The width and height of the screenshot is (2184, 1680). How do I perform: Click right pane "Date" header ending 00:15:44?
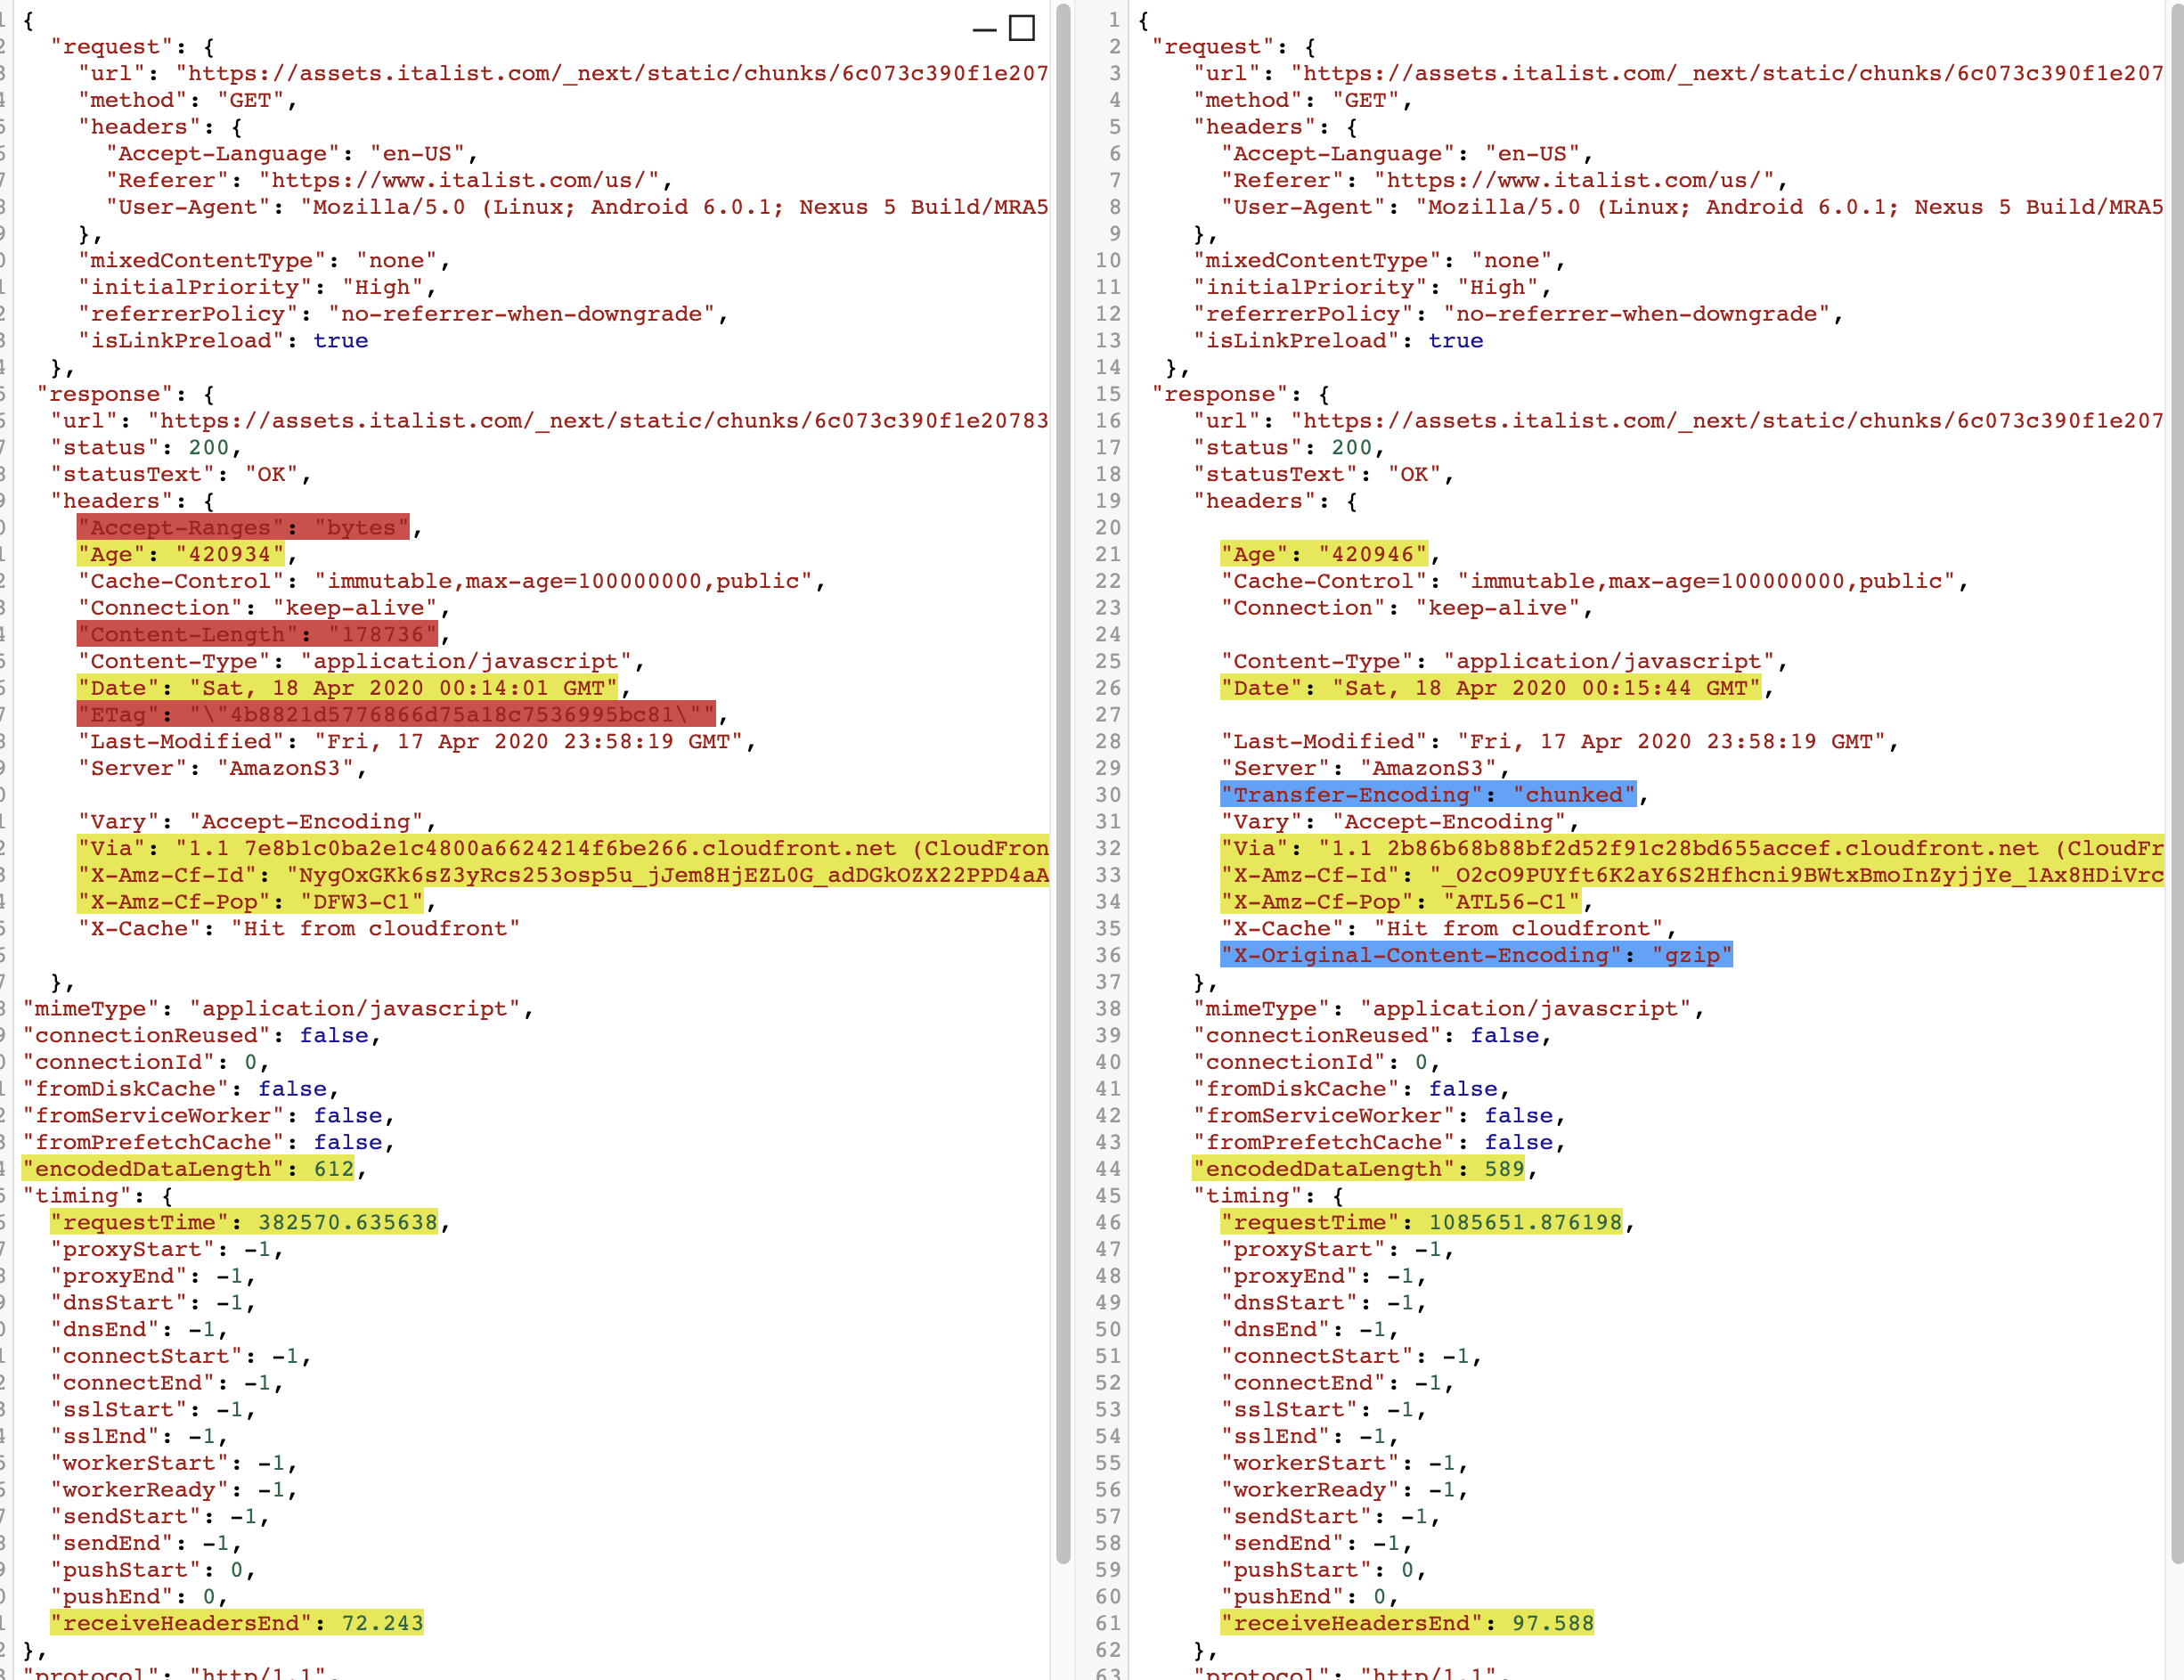click(1490, 688)
